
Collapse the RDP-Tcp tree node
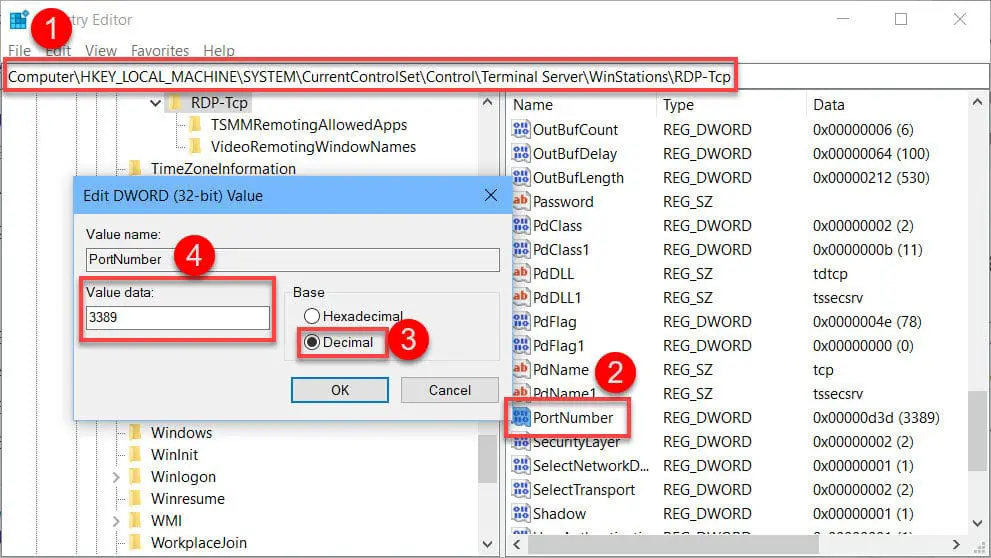pos(155,102)
